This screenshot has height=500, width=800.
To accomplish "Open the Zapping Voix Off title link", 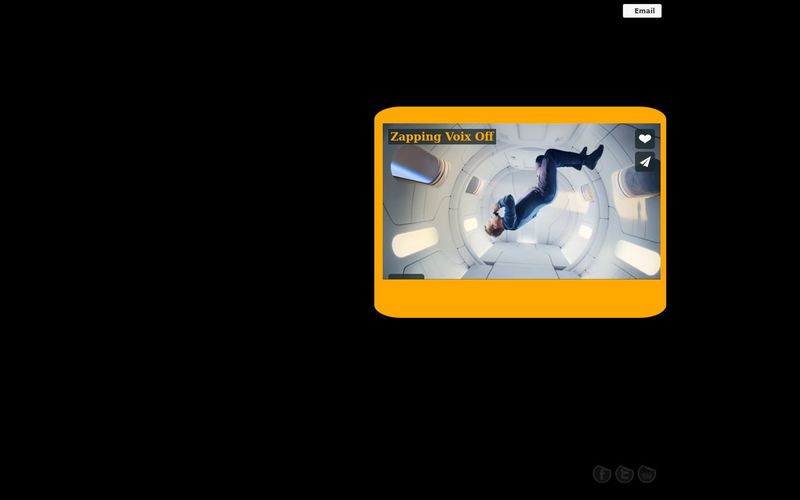I will coord(442,137).
